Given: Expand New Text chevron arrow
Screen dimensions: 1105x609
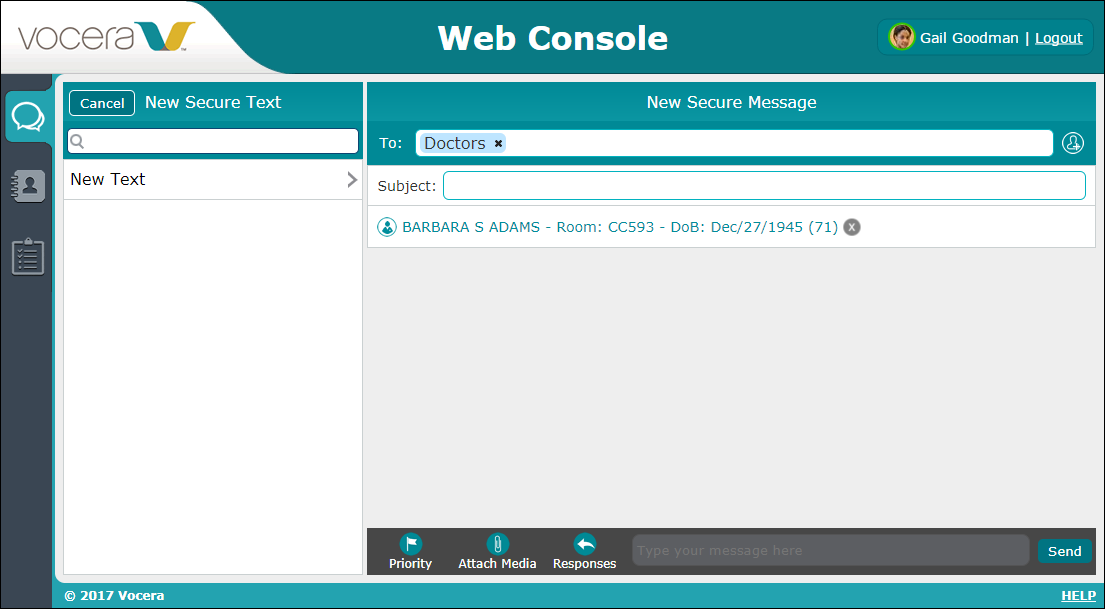Looking at the screenshot, I should click(352, 180).
